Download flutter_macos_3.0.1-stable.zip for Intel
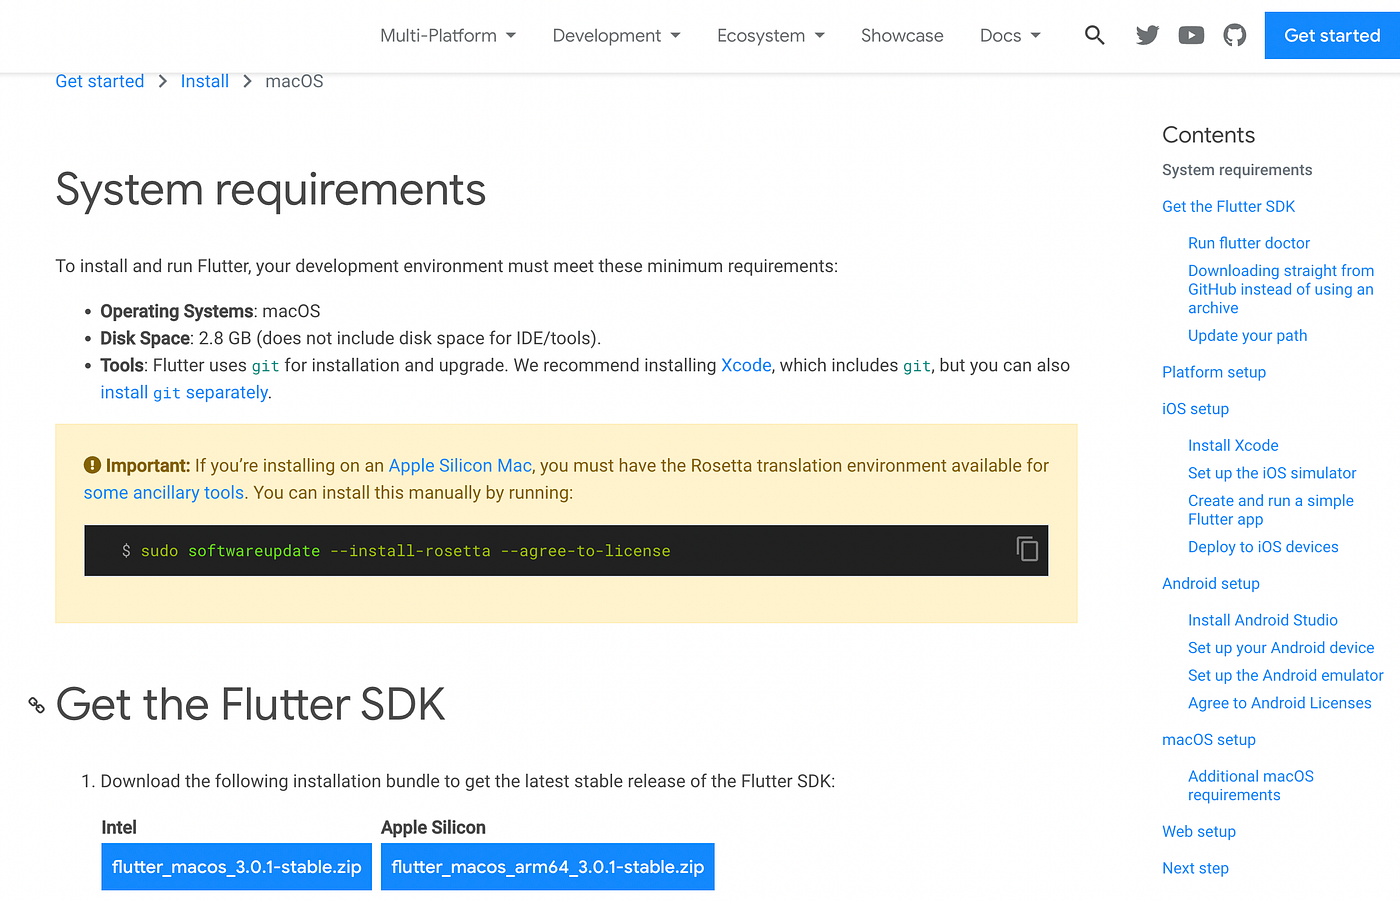Image resolution: width=1400 pixels, height=901 pixels. (236, 867)
